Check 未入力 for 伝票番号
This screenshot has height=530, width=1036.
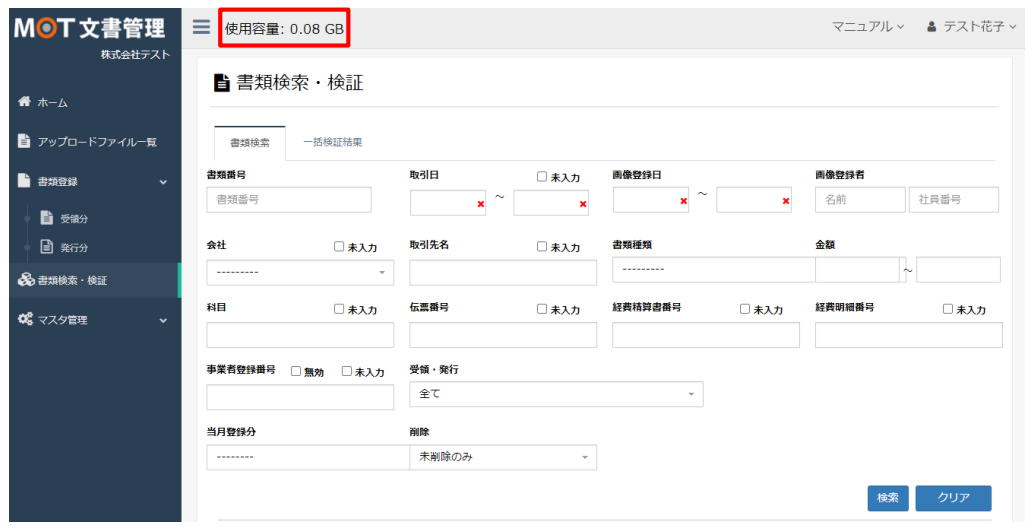542,309
